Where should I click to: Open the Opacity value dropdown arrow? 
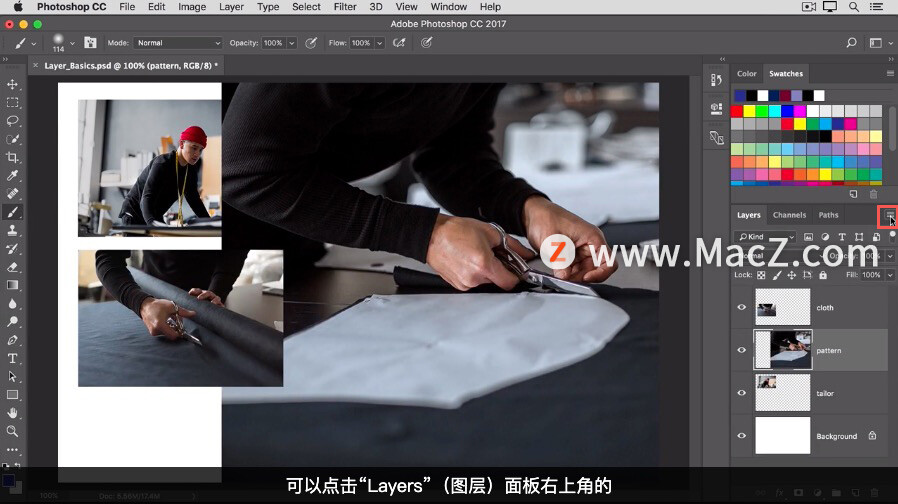click(292, 43)
